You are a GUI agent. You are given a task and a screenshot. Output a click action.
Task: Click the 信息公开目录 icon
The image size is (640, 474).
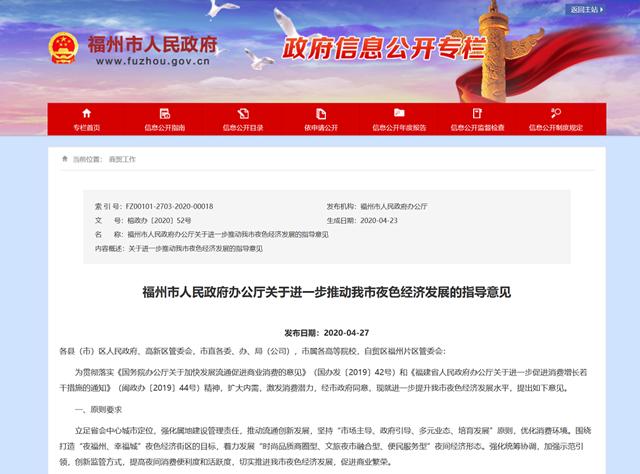point(241,112)
